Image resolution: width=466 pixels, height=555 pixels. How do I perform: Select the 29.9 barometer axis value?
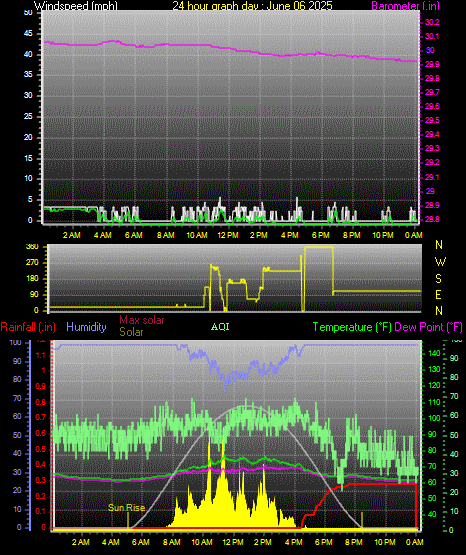click(432, 64)
